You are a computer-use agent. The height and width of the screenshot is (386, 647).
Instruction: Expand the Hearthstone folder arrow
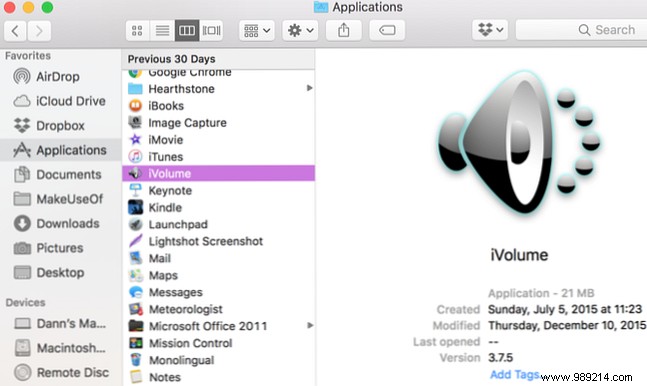click(309, 88)
